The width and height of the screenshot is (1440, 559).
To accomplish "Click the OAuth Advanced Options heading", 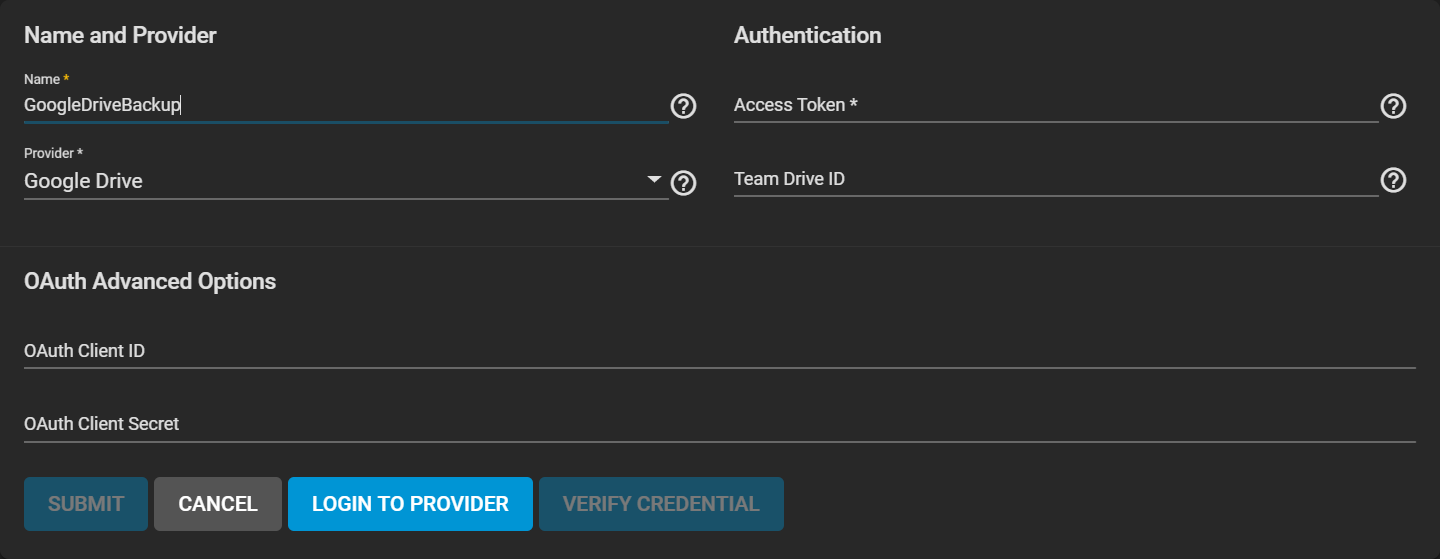I will point(150,282).
